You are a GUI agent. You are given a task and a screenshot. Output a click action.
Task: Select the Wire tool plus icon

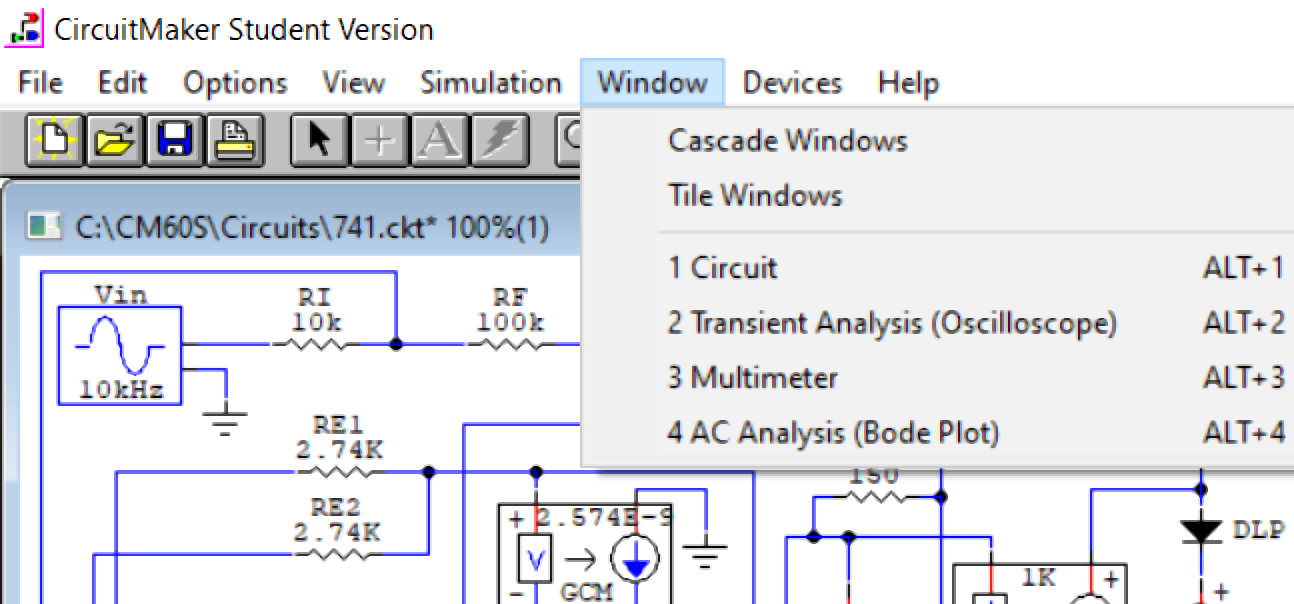pyautogui.click(x=378, y=141)
